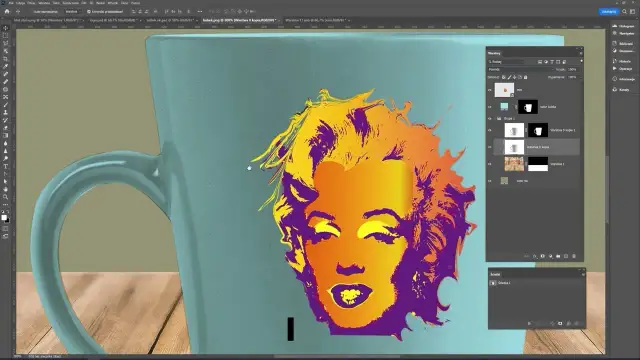Select the Lasso tool
The image size is (640, 360).
point(5,44)
